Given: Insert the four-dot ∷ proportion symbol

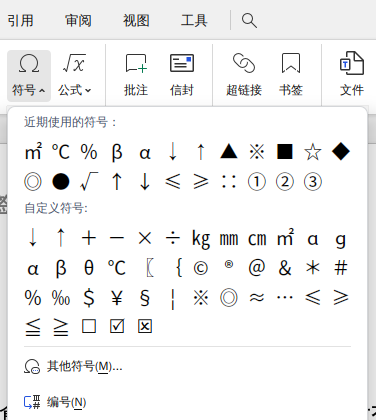Looking at the screenshot, I should (x=229, y=182).
